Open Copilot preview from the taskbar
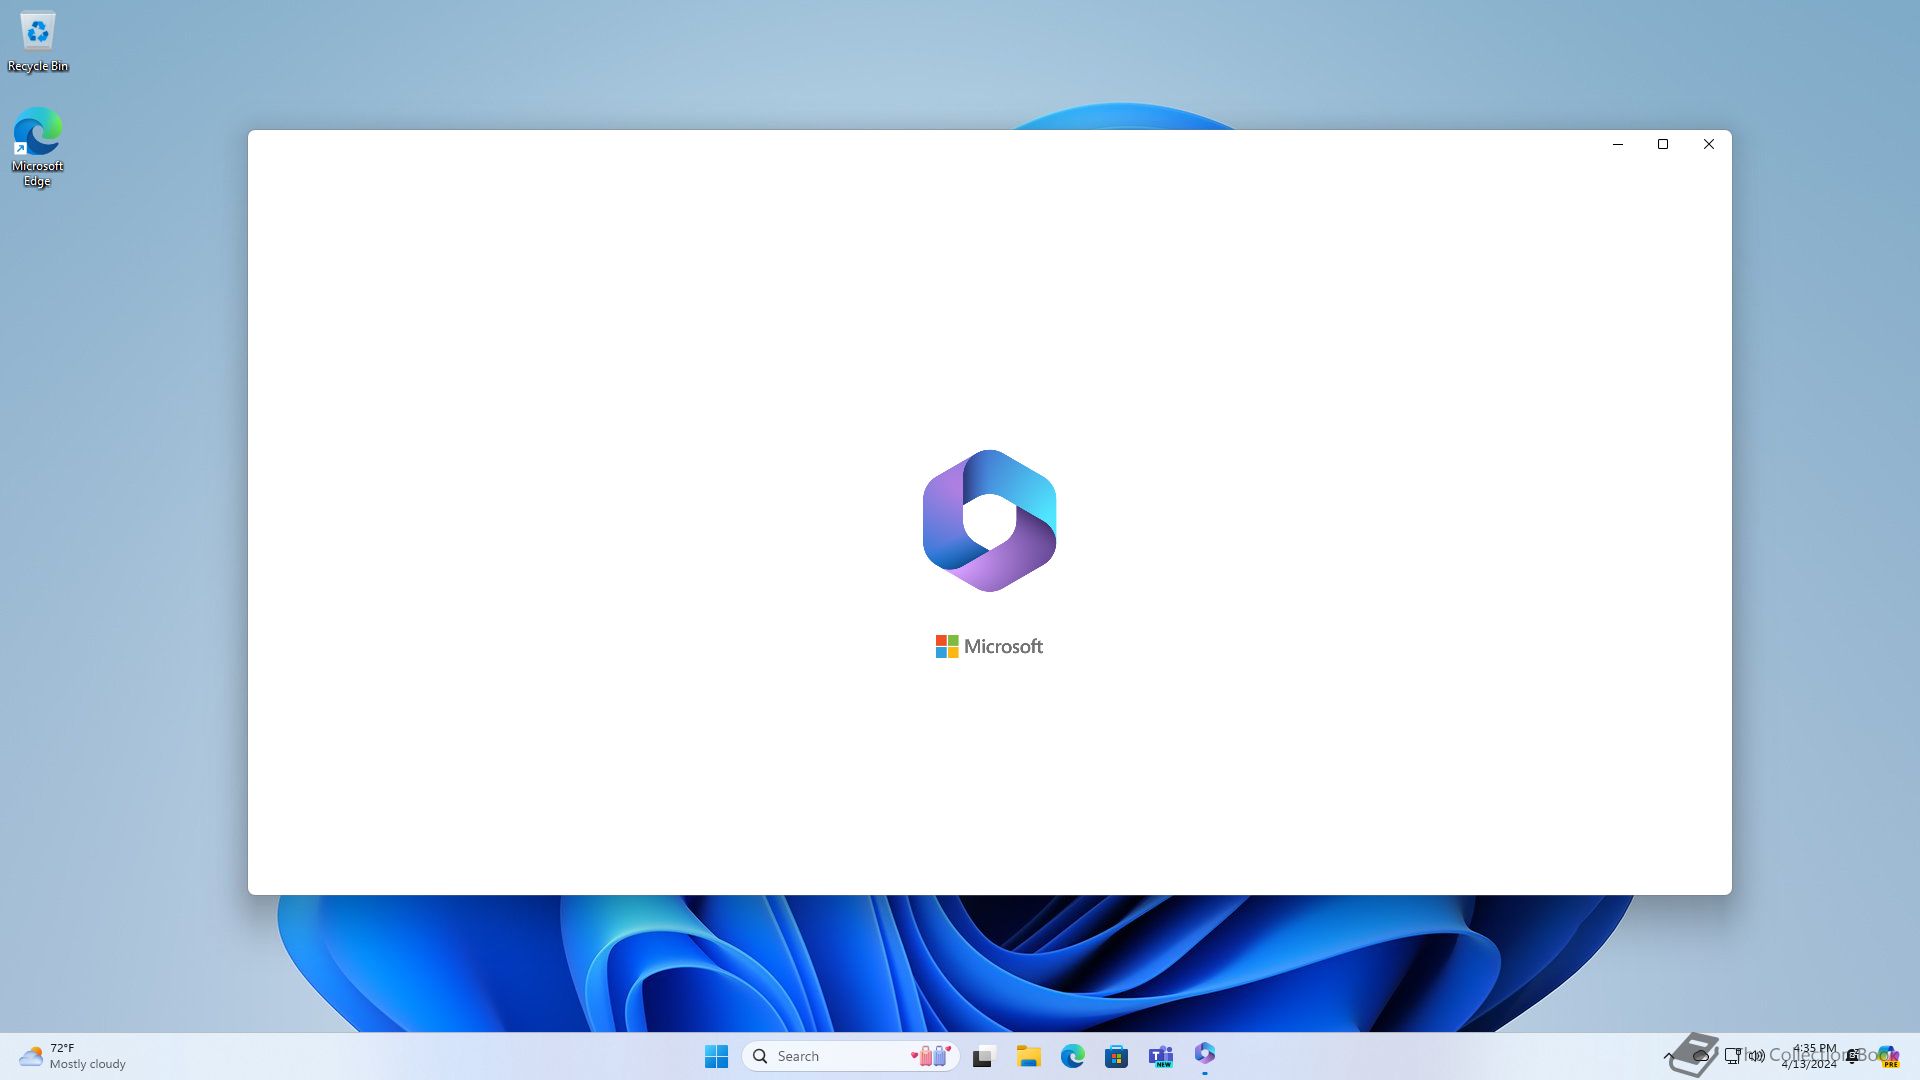Screen dimensions: 1920x1080 pyautogui.click(x=1888, y=1056)
